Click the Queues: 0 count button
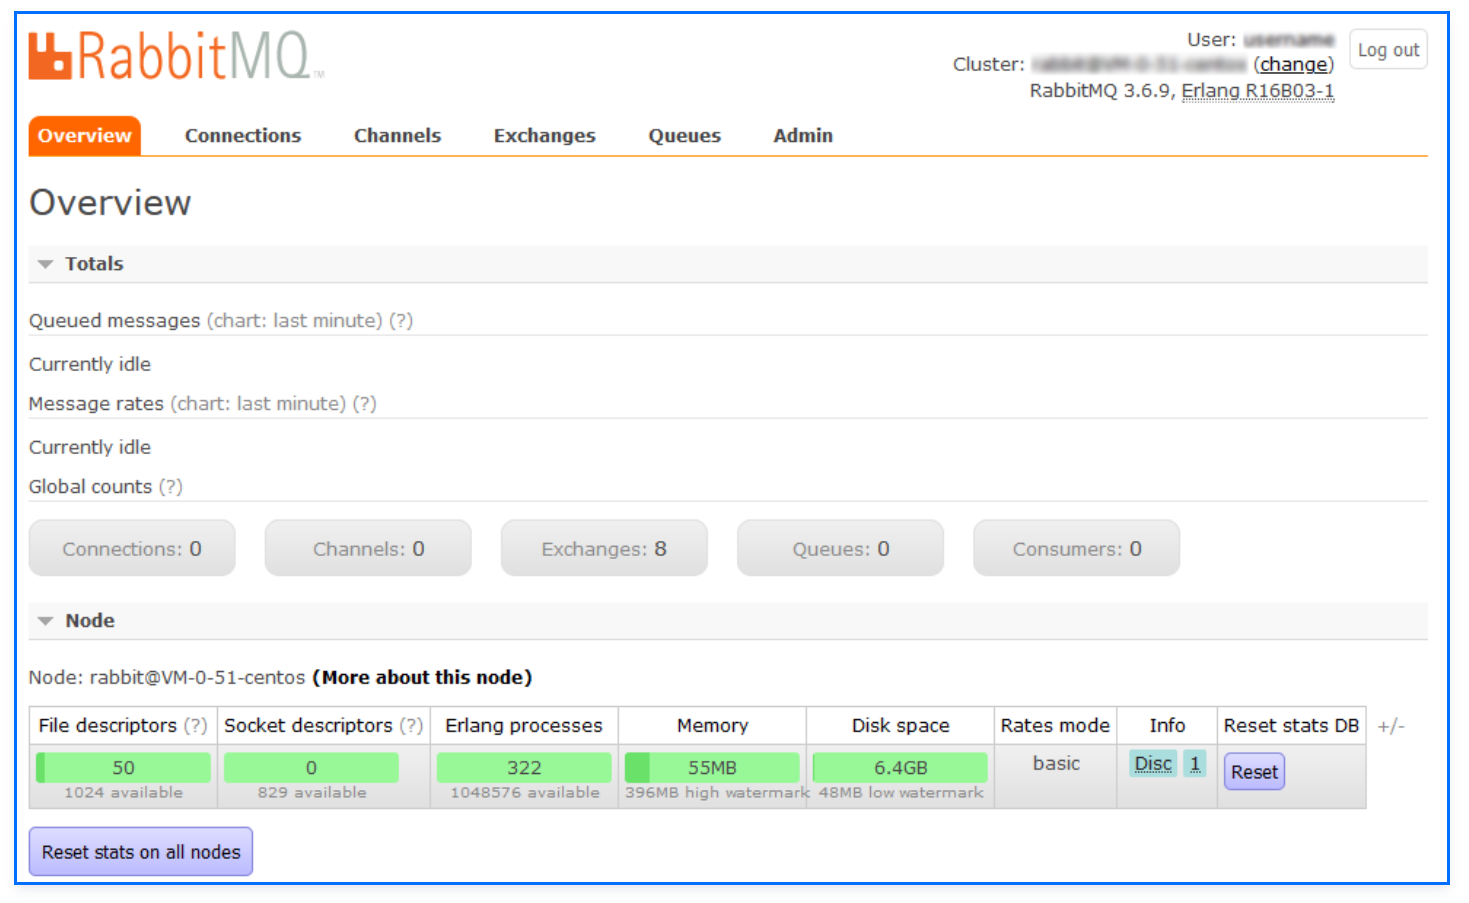 tap(840, 548)
